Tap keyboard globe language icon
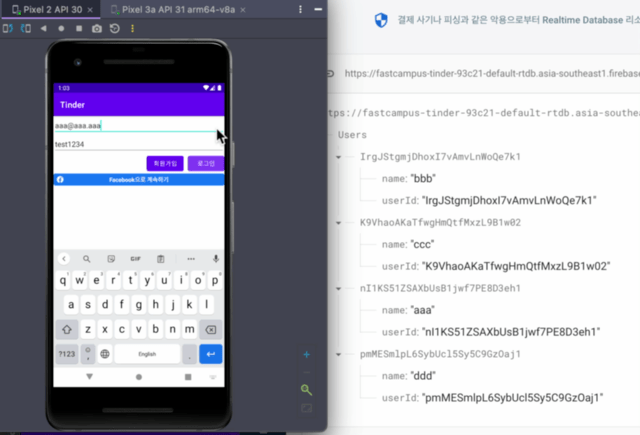The width and height of the screenshot is (640, 435). [105, 354]
